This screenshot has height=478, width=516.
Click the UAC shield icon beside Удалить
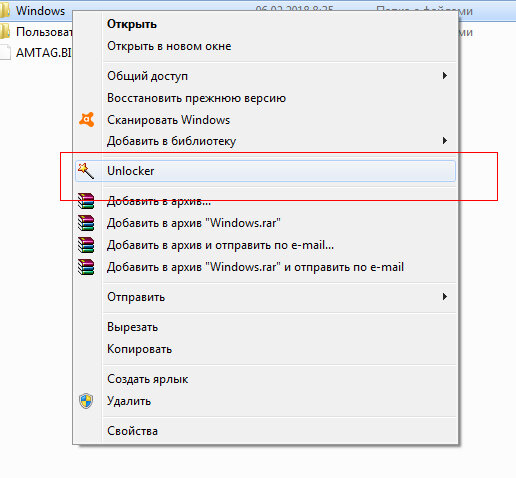(x=86, y=401)
